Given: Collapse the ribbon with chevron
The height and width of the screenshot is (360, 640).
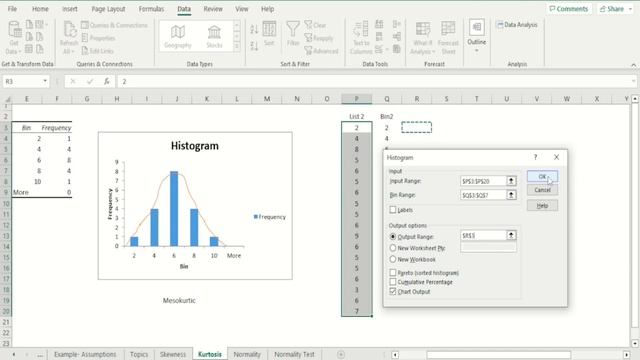Looking at the screenshot, I should point(633,65).
